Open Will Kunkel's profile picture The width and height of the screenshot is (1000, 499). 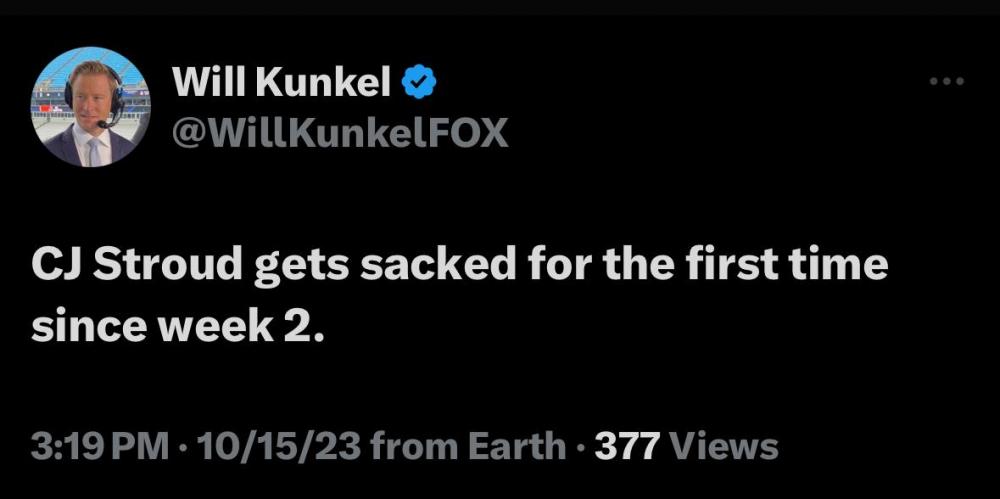click(x=91, y=107)
